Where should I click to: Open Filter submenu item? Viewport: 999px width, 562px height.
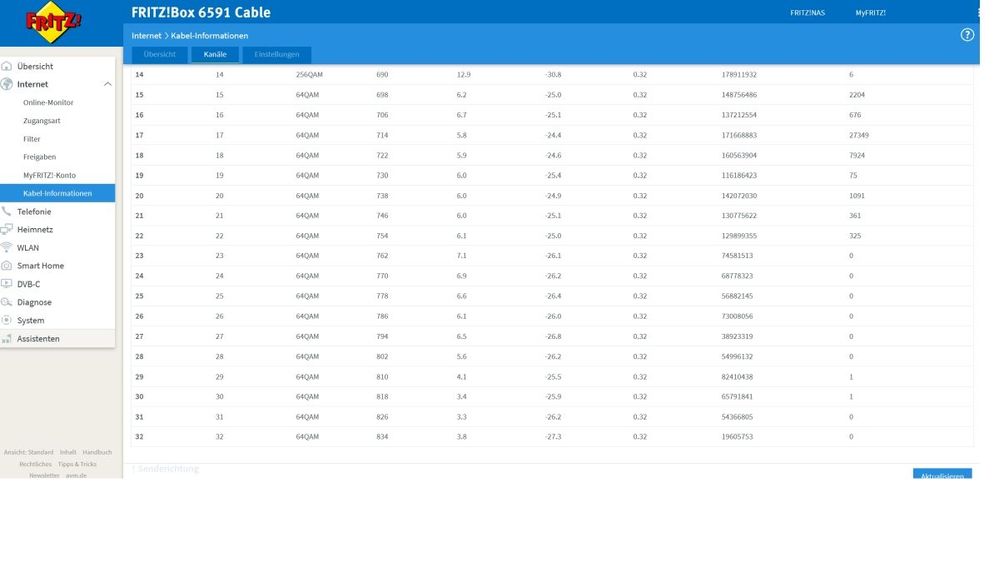tap(31, 139)
